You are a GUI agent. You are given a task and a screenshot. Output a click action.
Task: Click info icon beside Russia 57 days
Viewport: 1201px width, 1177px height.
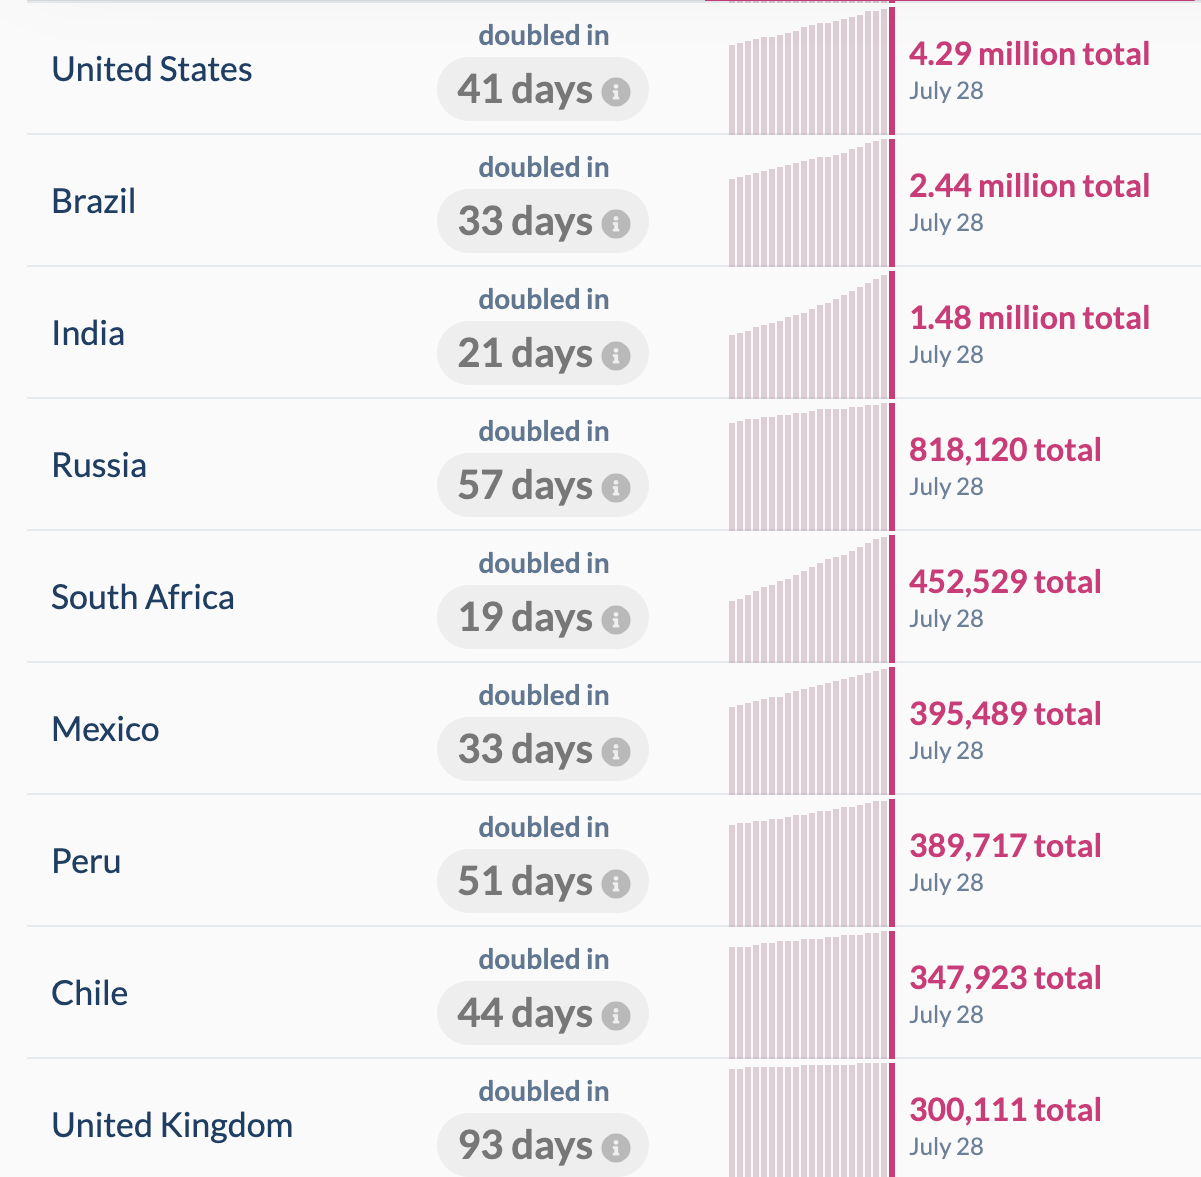pyautogui.click(x=616, y=488)
